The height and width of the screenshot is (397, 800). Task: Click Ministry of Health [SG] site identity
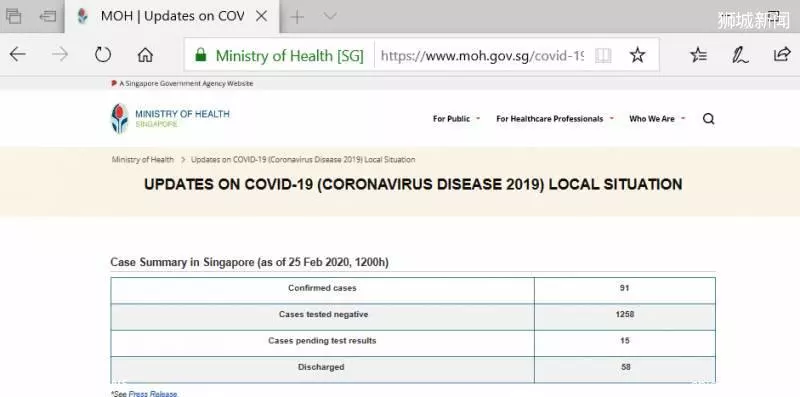click(x=289, y=55)
